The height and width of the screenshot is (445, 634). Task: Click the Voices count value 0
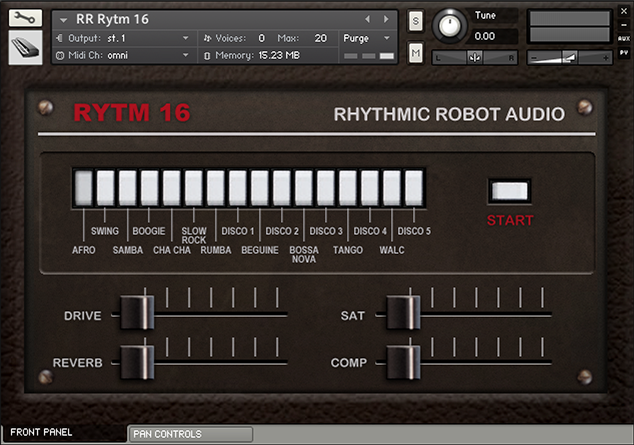click(x=262, y=38)
